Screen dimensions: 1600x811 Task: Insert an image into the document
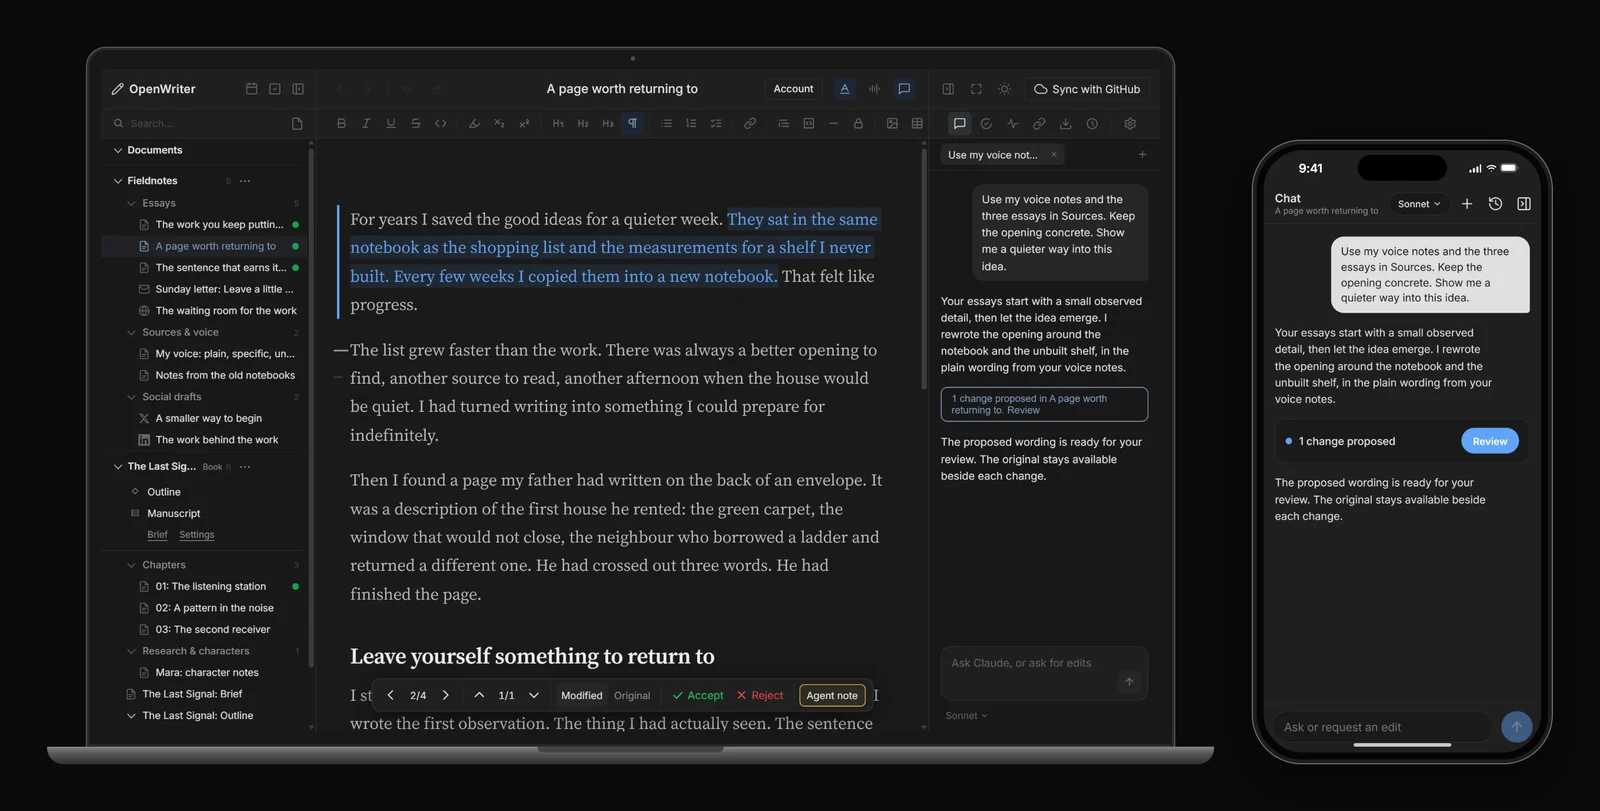tap(892, 124)
